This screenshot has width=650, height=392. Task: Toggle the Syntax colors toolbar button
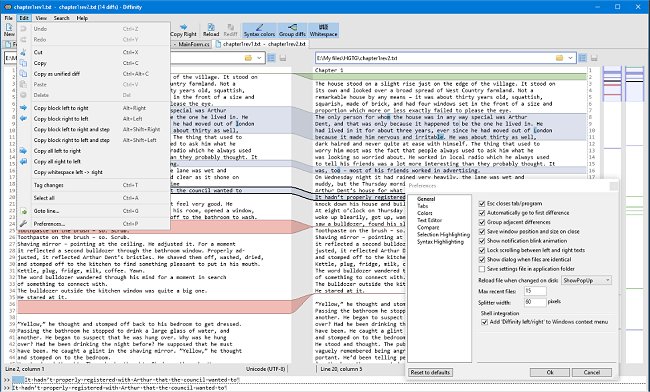(x=260, y=30)
